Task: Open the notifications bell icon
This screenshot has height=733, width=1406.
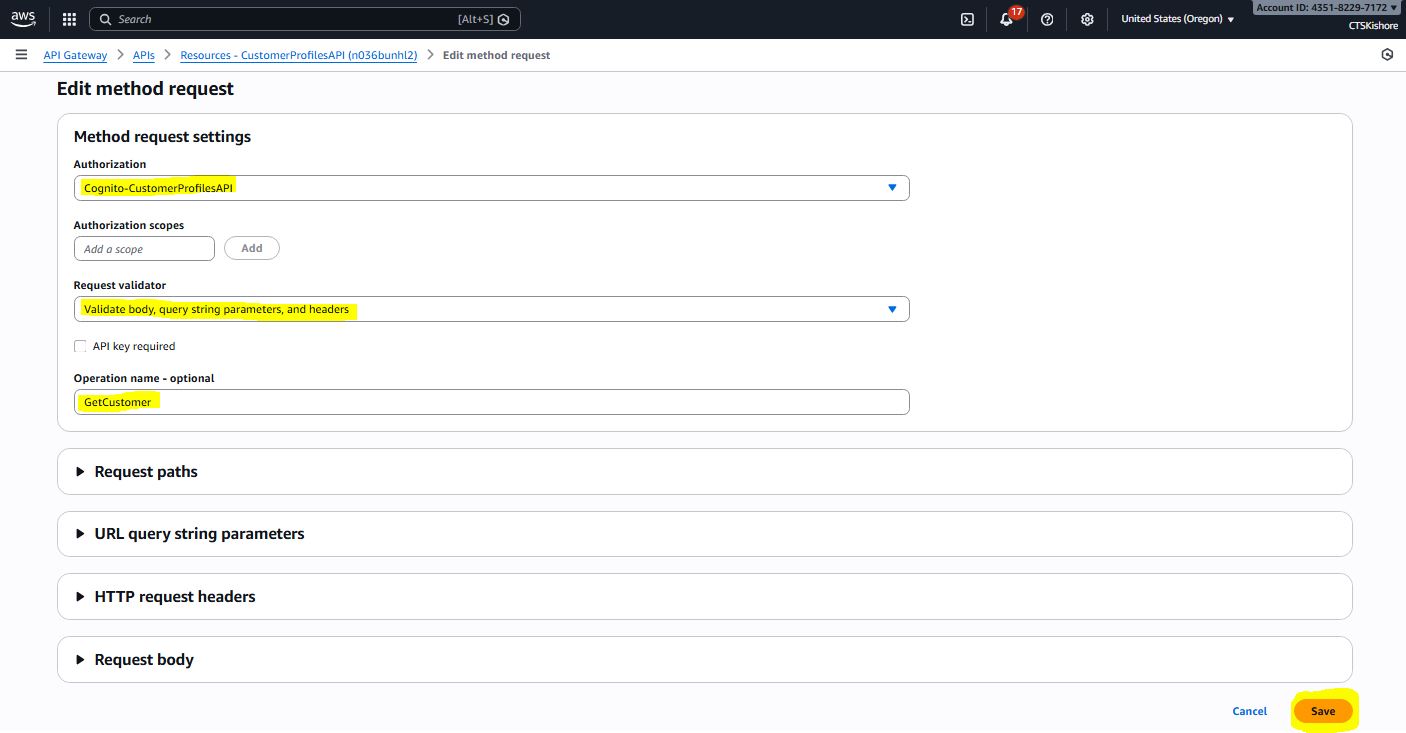Action: pyautogui.click(x=1006, y=19)
